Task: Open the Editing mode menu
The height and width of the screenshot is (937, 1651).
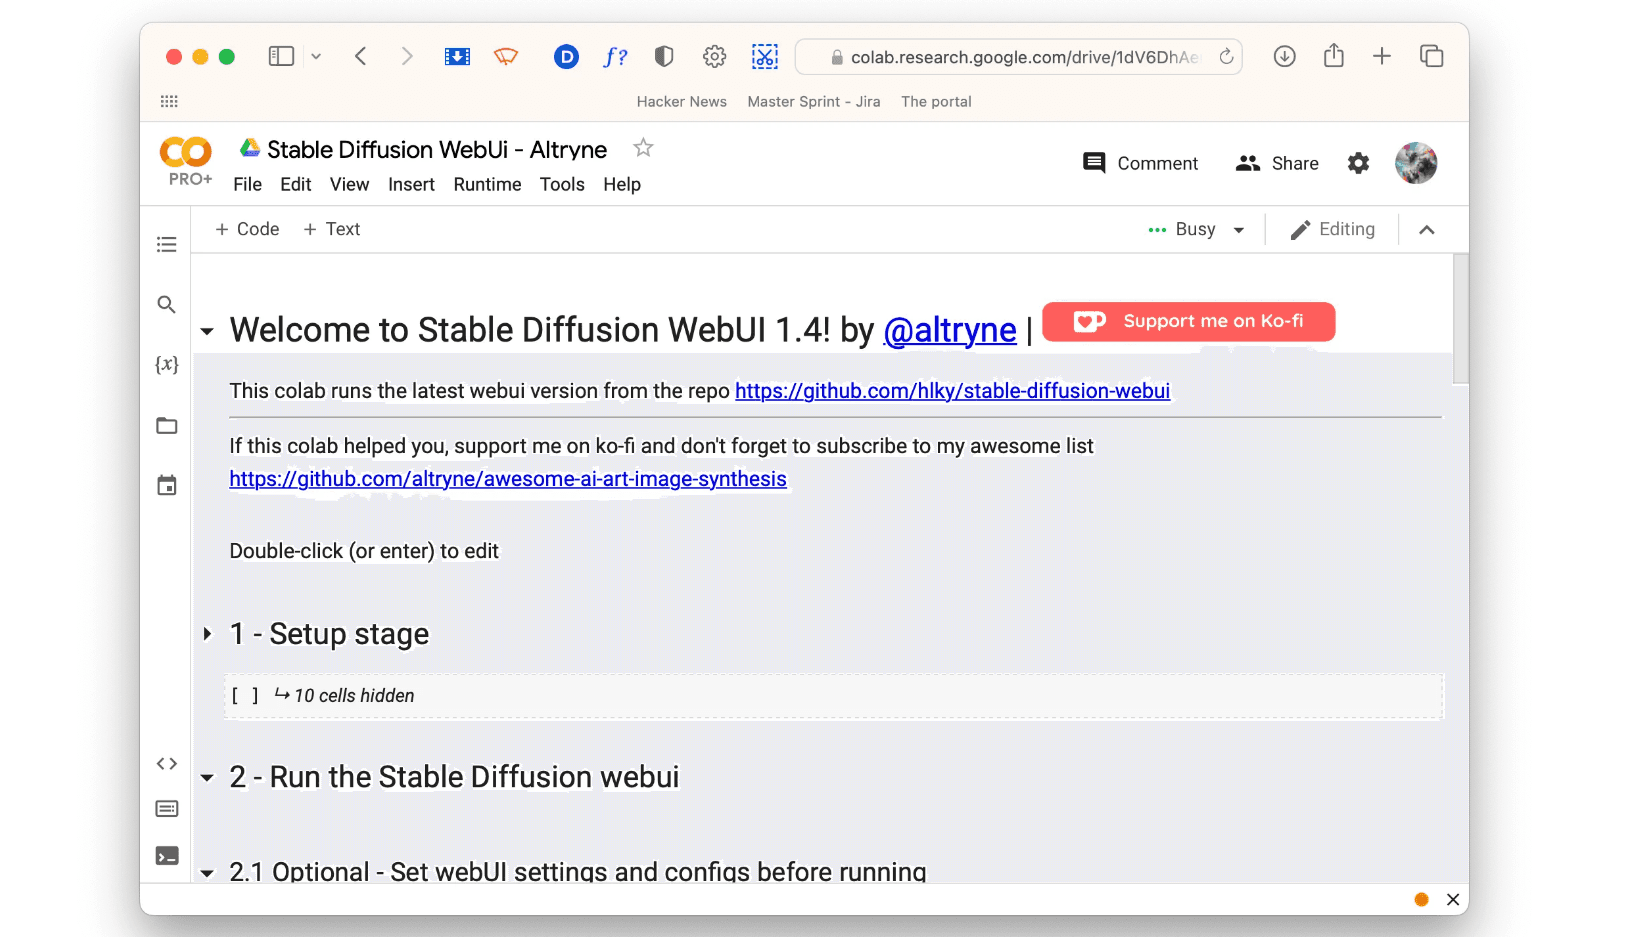Action: (1332, 229)
